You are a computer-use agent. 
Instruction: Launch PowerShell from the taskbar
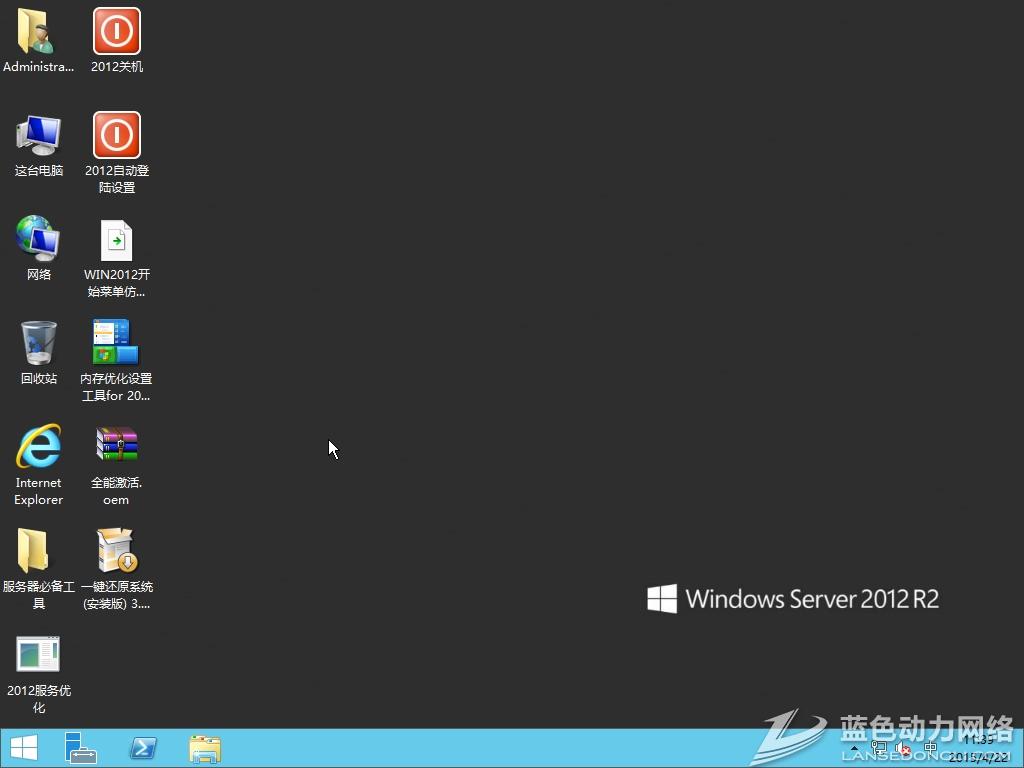tap(143, 748)
